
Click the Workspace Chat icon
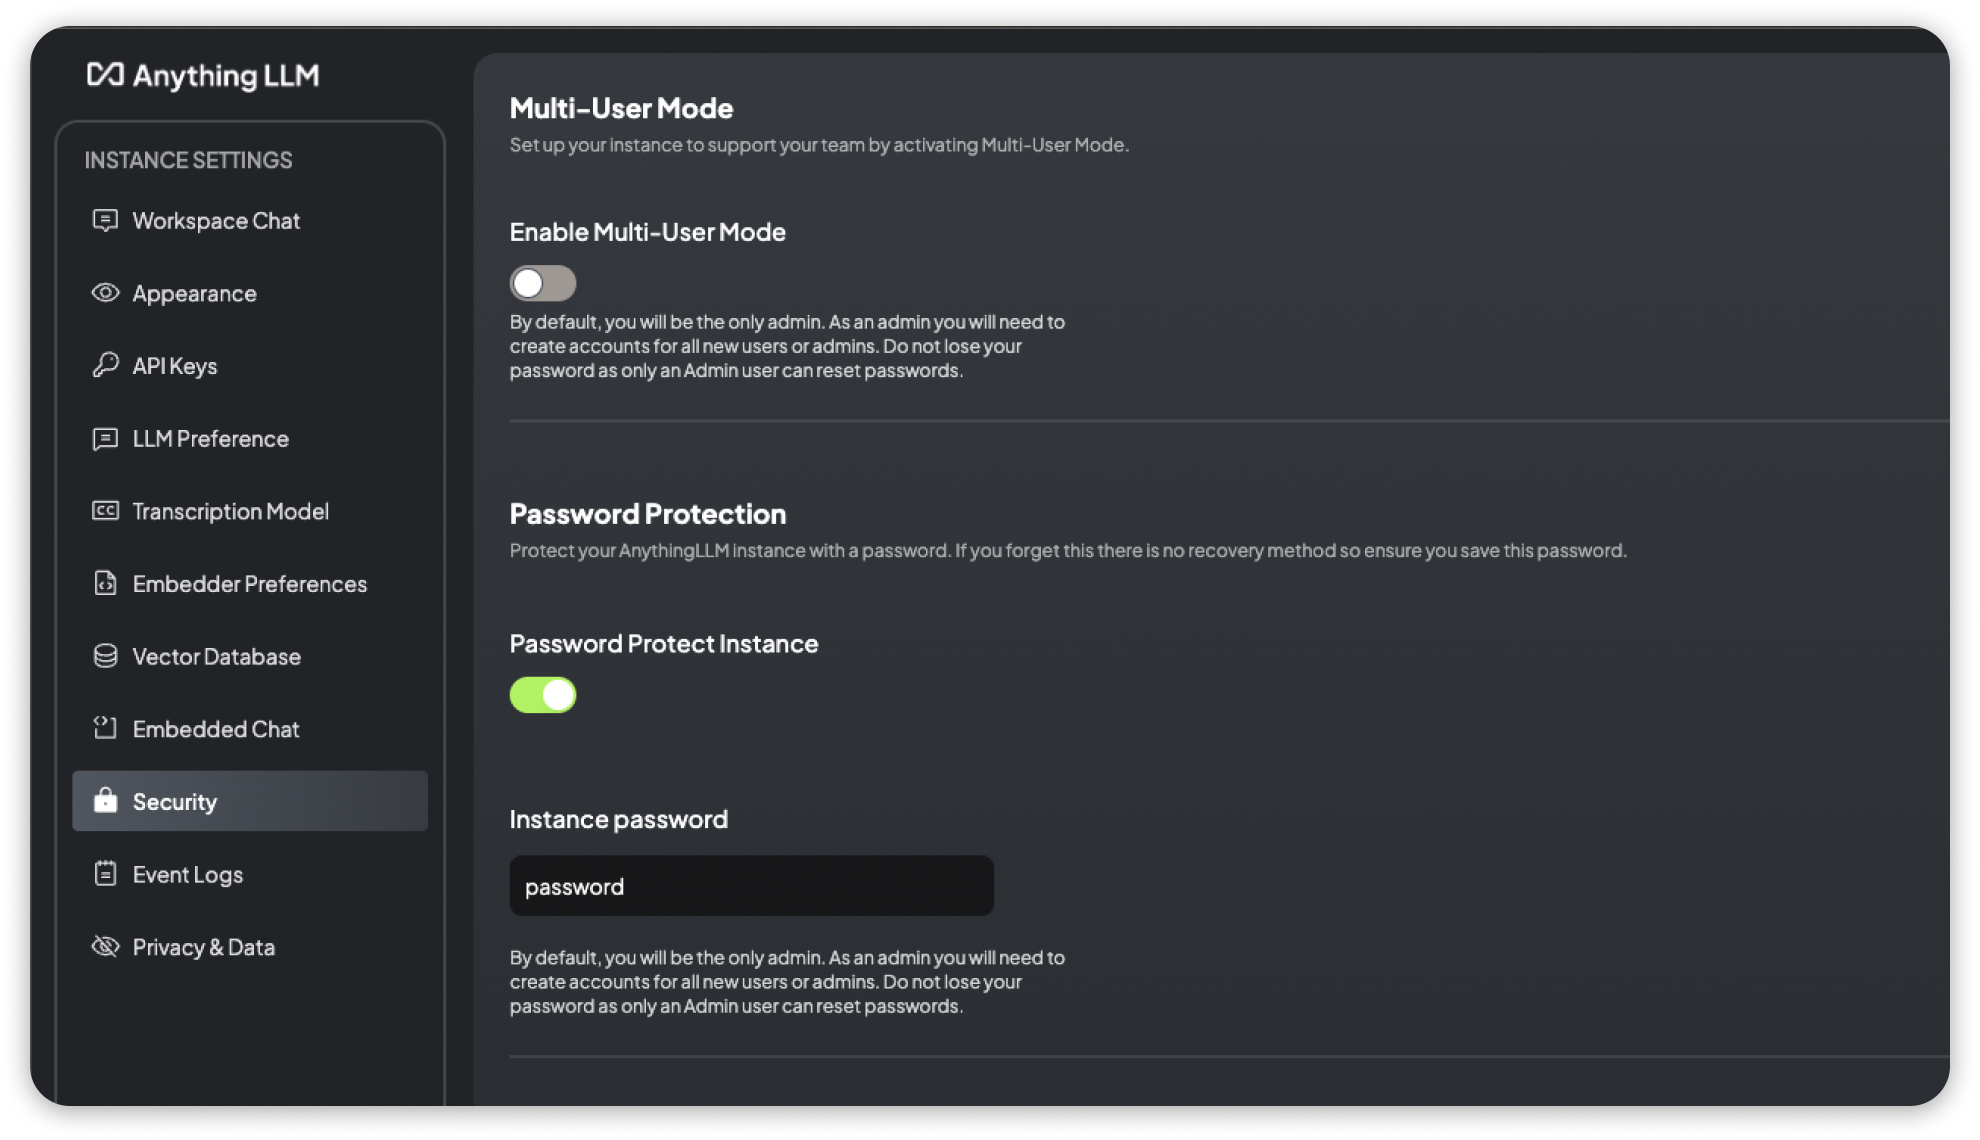[x=107, y=220]
